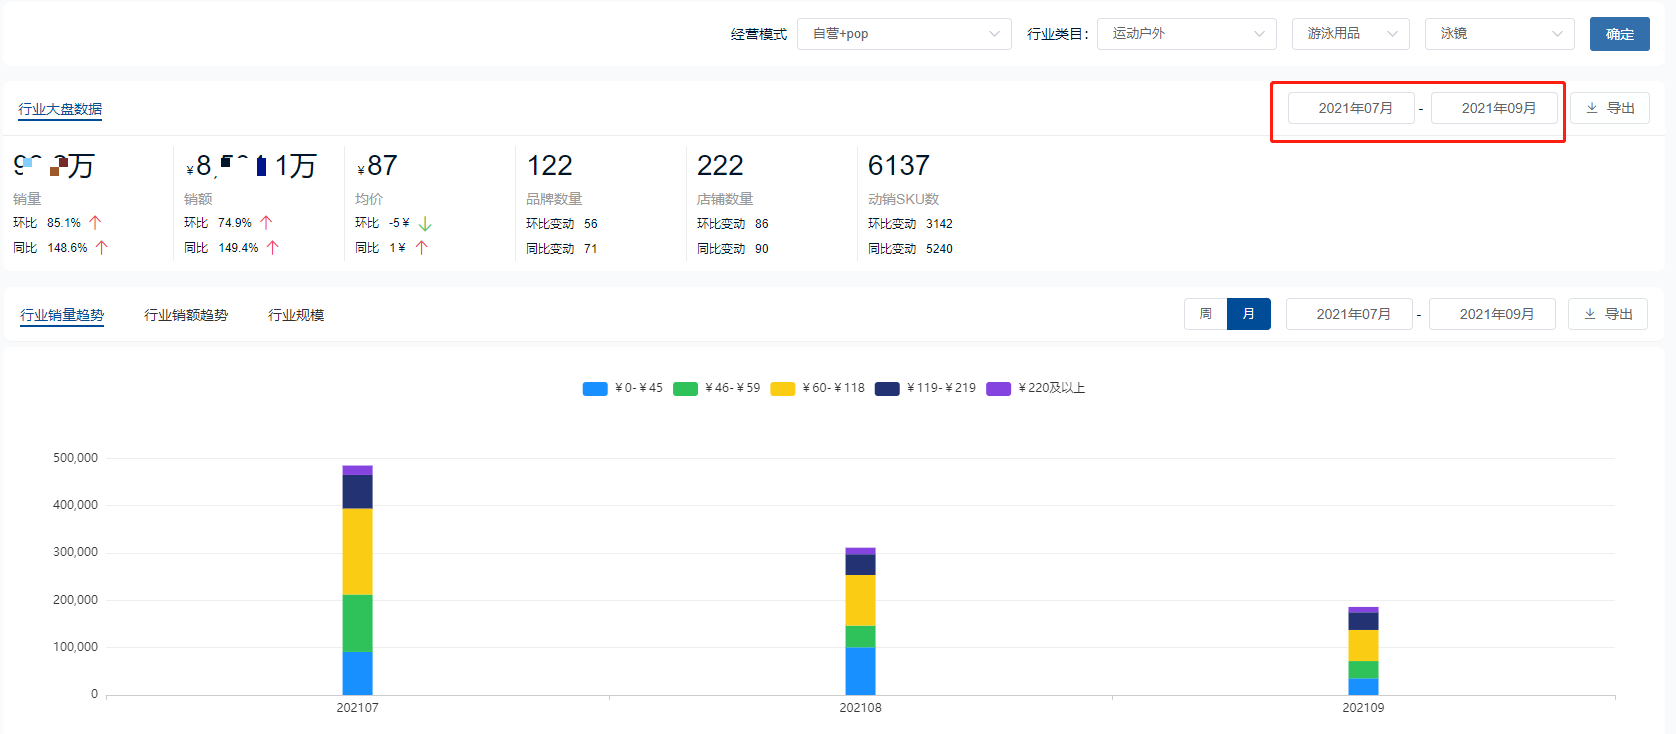Toggle the ¥46-¥59 legend series
1676x734 pixels.
716,388
